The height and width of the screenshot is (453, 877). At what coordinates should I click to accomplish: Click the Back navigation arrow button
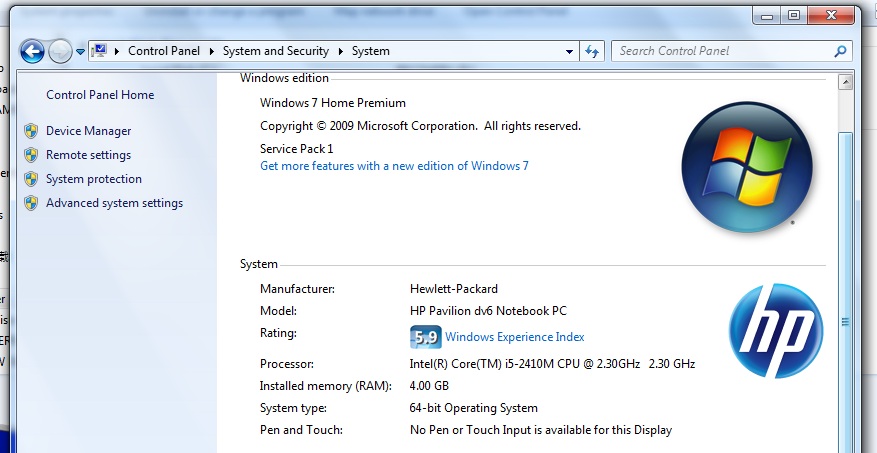[x=32, y=51]
